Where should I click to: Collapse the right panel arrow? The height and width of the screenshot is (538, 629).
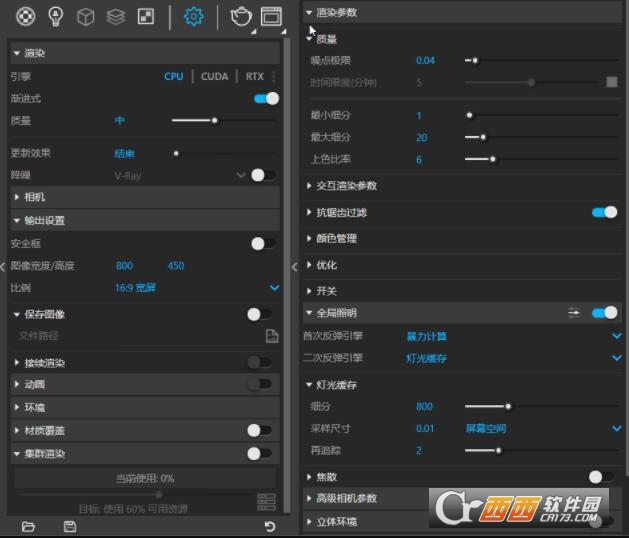tap(295, 267)
